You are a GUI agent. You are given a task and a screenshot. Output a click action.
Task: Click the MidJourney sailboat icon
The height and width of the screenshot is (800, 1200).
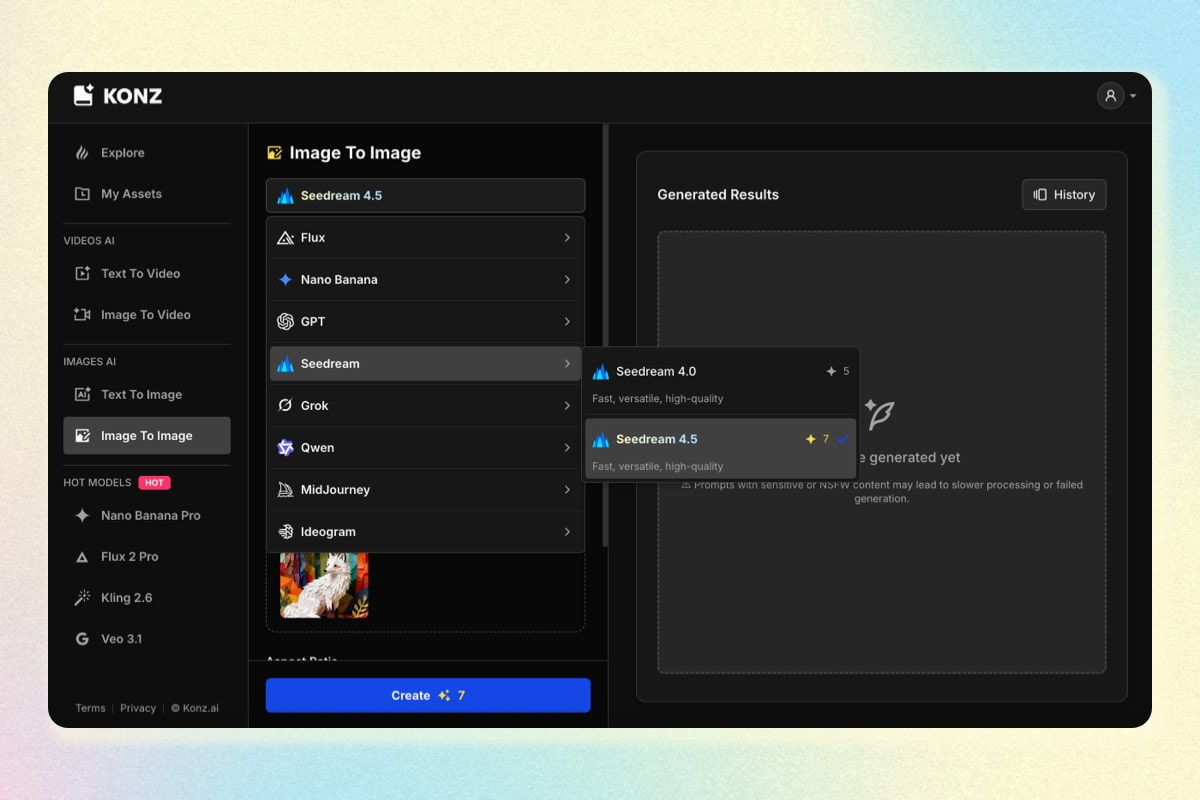pyautogui.click(x=285, y=490)
